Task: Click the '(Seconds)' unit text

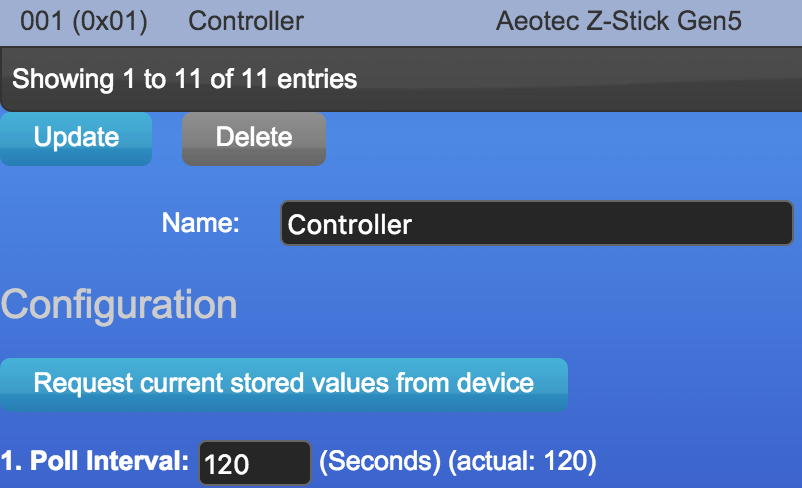Action: click(x=379, y=462)
